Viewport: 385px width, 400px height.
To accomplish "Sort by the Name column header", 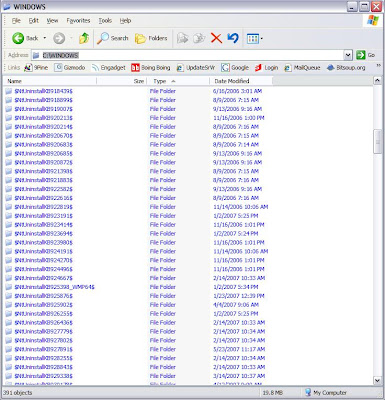I will pyautogui.click(x=50, y=81).
